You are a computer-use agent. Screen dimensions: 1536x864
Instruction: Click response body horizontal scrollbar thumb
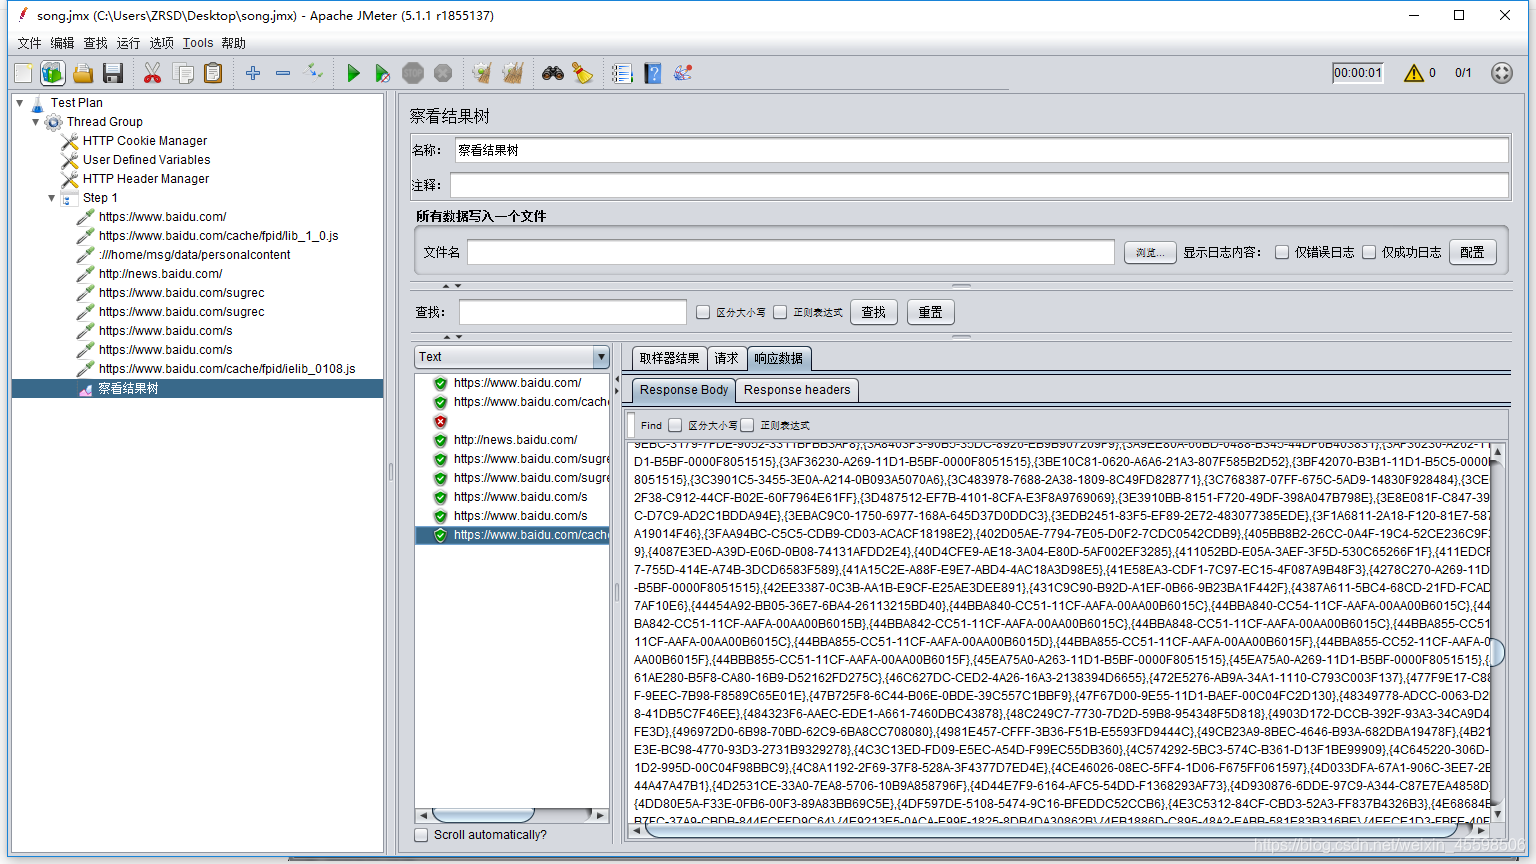[1051, 829]
